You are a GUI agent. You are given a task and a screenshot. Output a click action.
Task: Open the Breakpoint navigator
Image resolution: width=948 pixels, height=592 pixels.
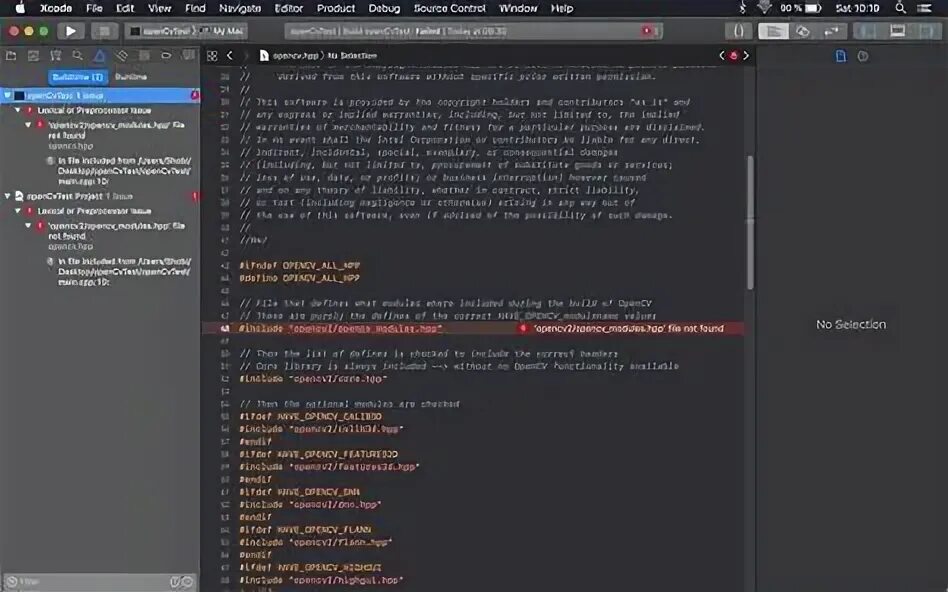(166, 56)
